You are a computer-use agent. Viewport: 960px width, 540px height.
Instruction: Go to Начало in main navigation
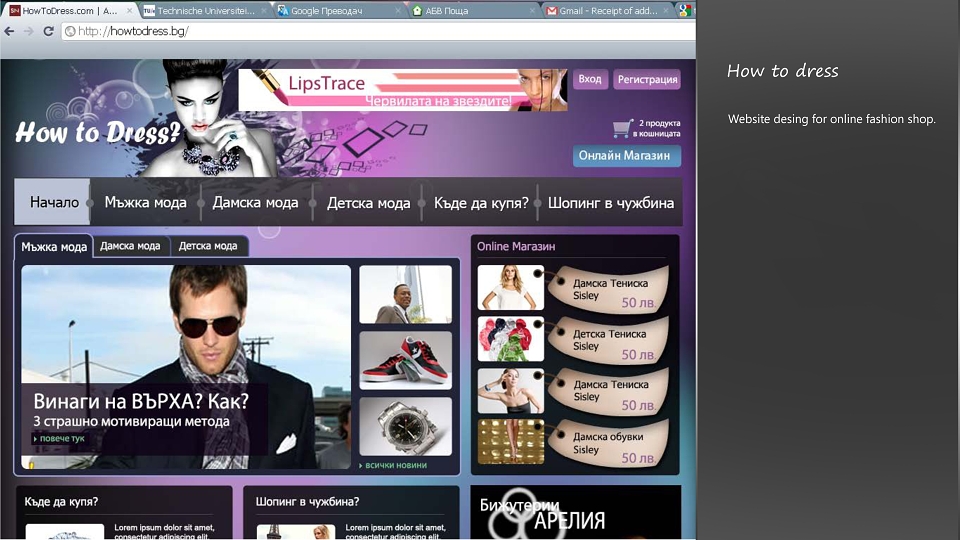point(53,202)
